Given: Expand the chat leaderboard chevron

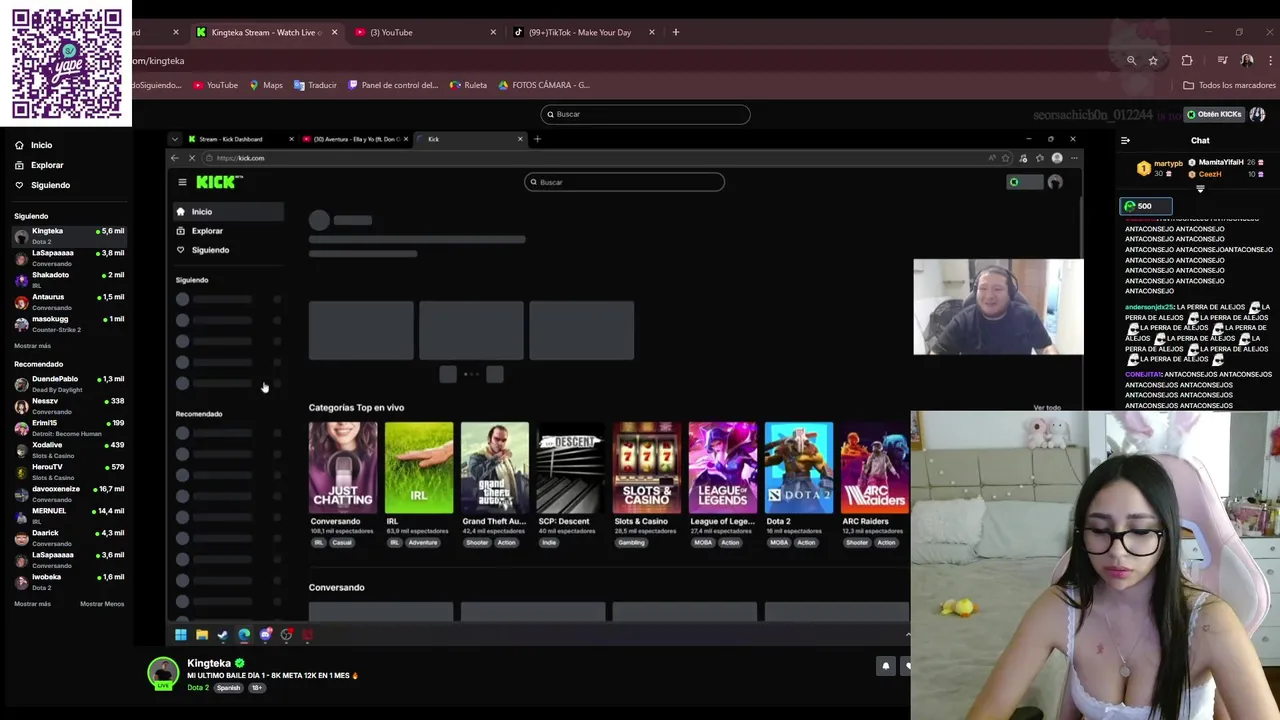Looking at the screenshot, I should (1200, 189).
